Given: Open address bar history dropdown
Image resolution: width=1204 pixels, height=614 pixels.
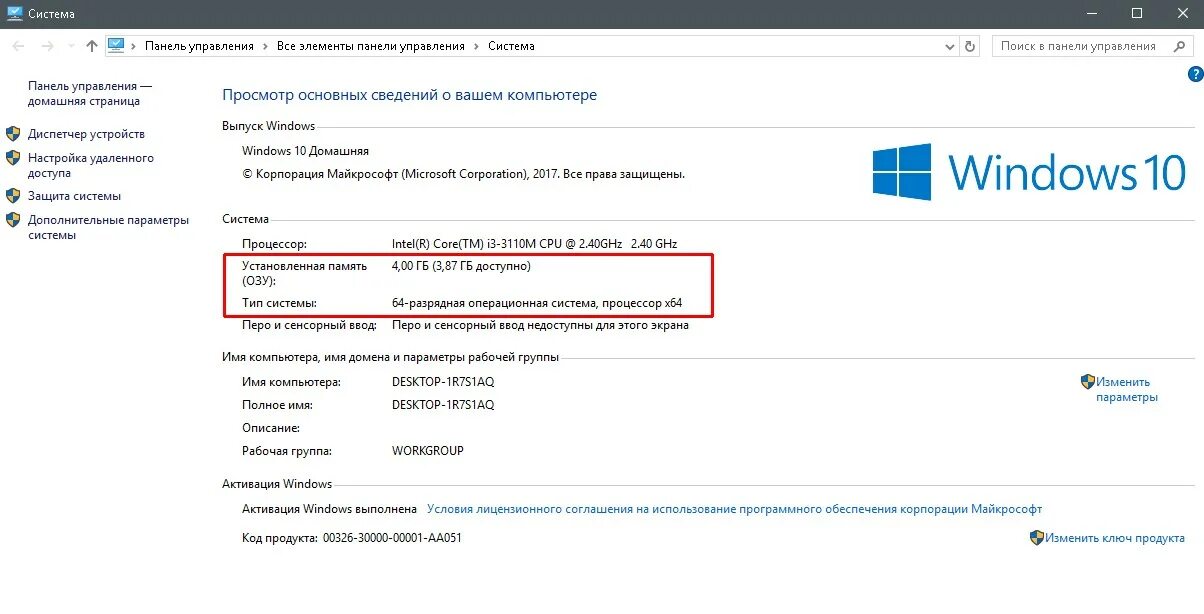Looking at the screenshot, I should pyautogui.click(x=950, y=46).
